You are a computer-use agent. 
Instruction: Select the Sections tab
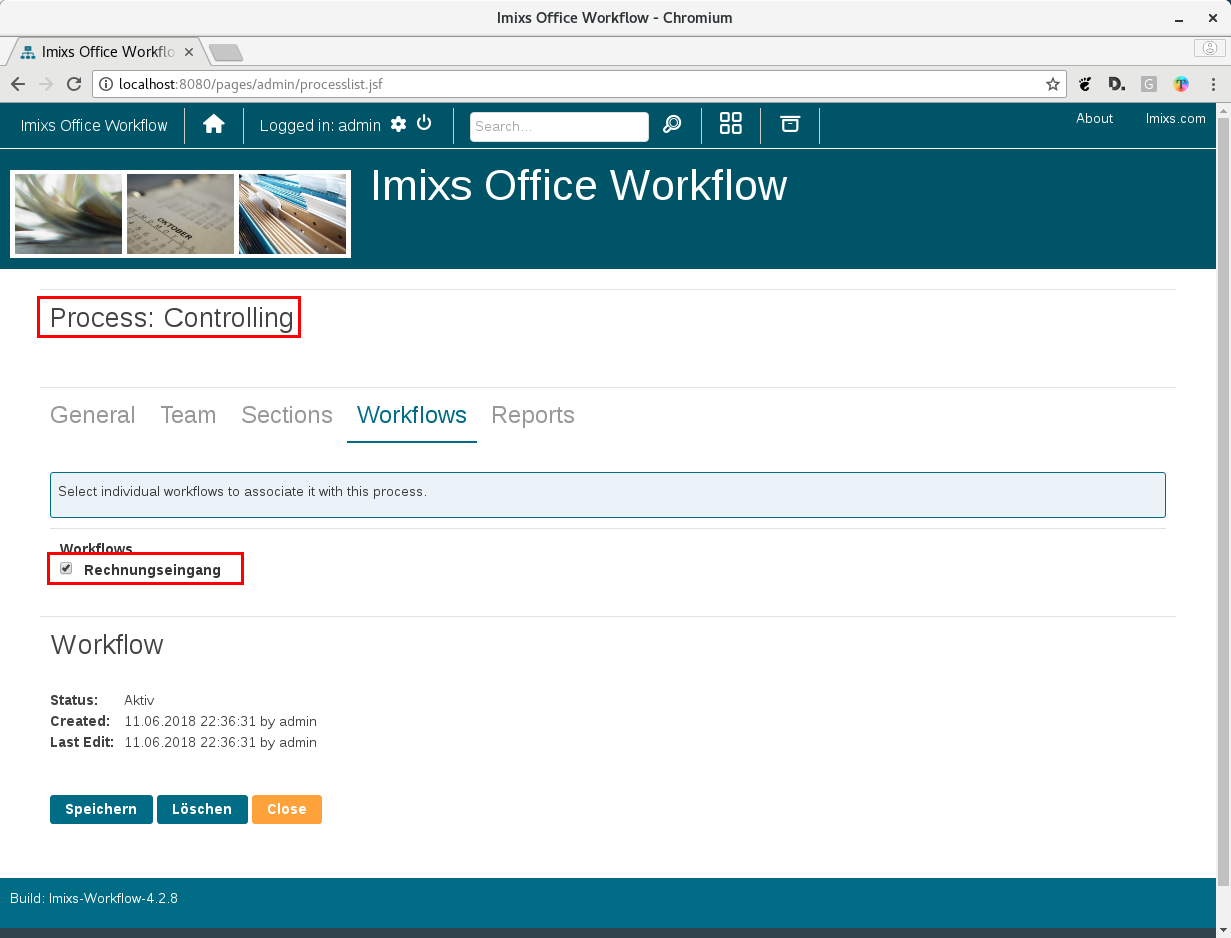click(287, 415)
